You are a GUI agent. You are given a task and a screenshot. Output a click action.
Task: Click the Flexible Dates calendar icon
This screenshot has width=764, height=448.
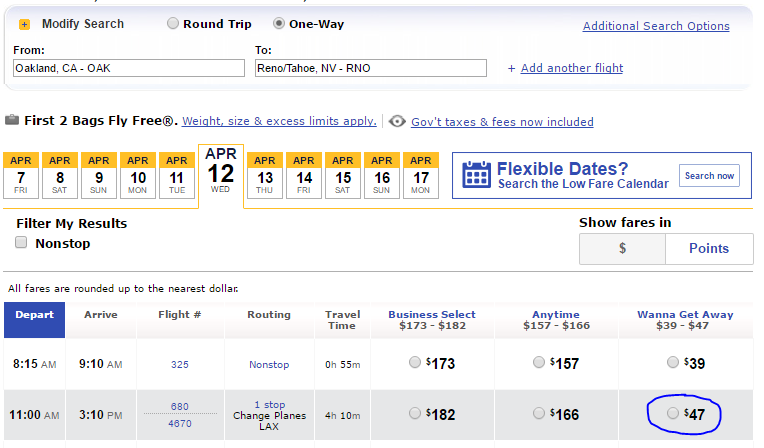[475, 175]
